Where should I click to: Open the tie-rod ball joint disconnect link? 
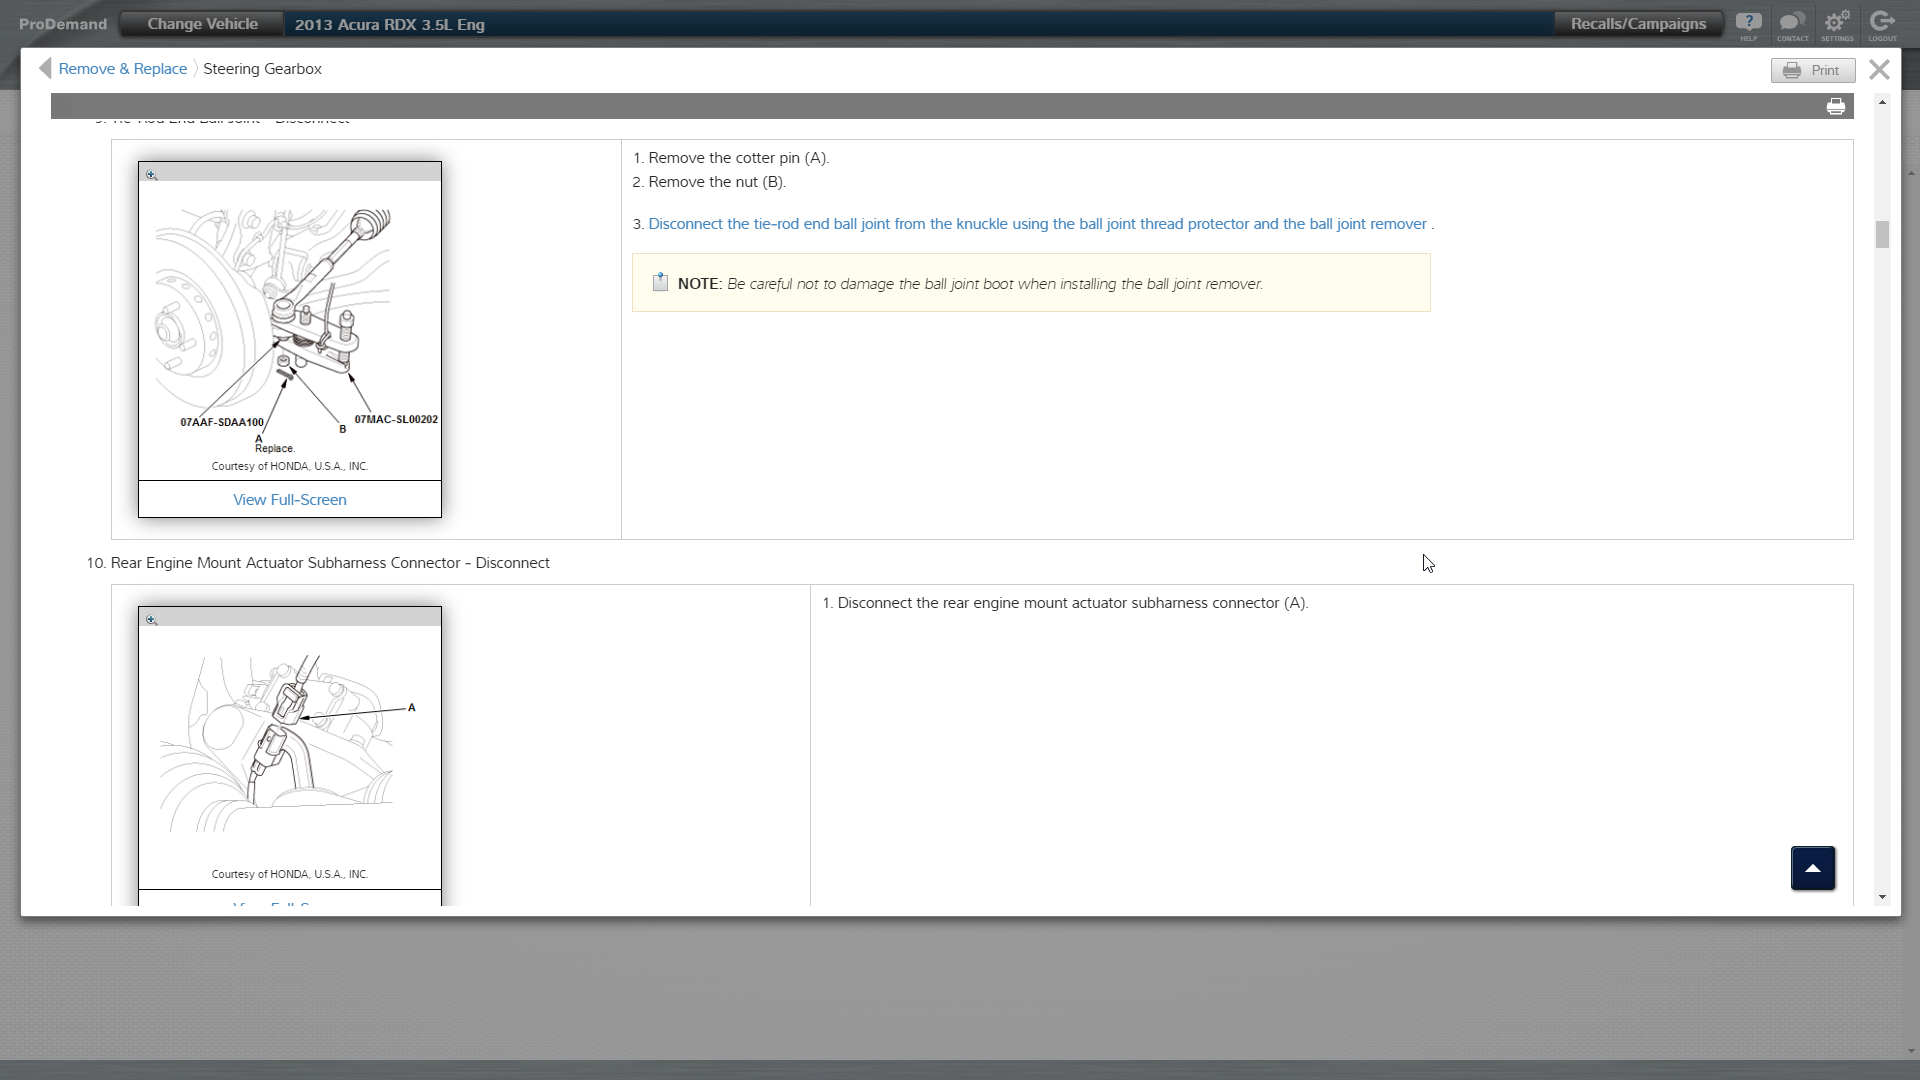click(1037, 224)
